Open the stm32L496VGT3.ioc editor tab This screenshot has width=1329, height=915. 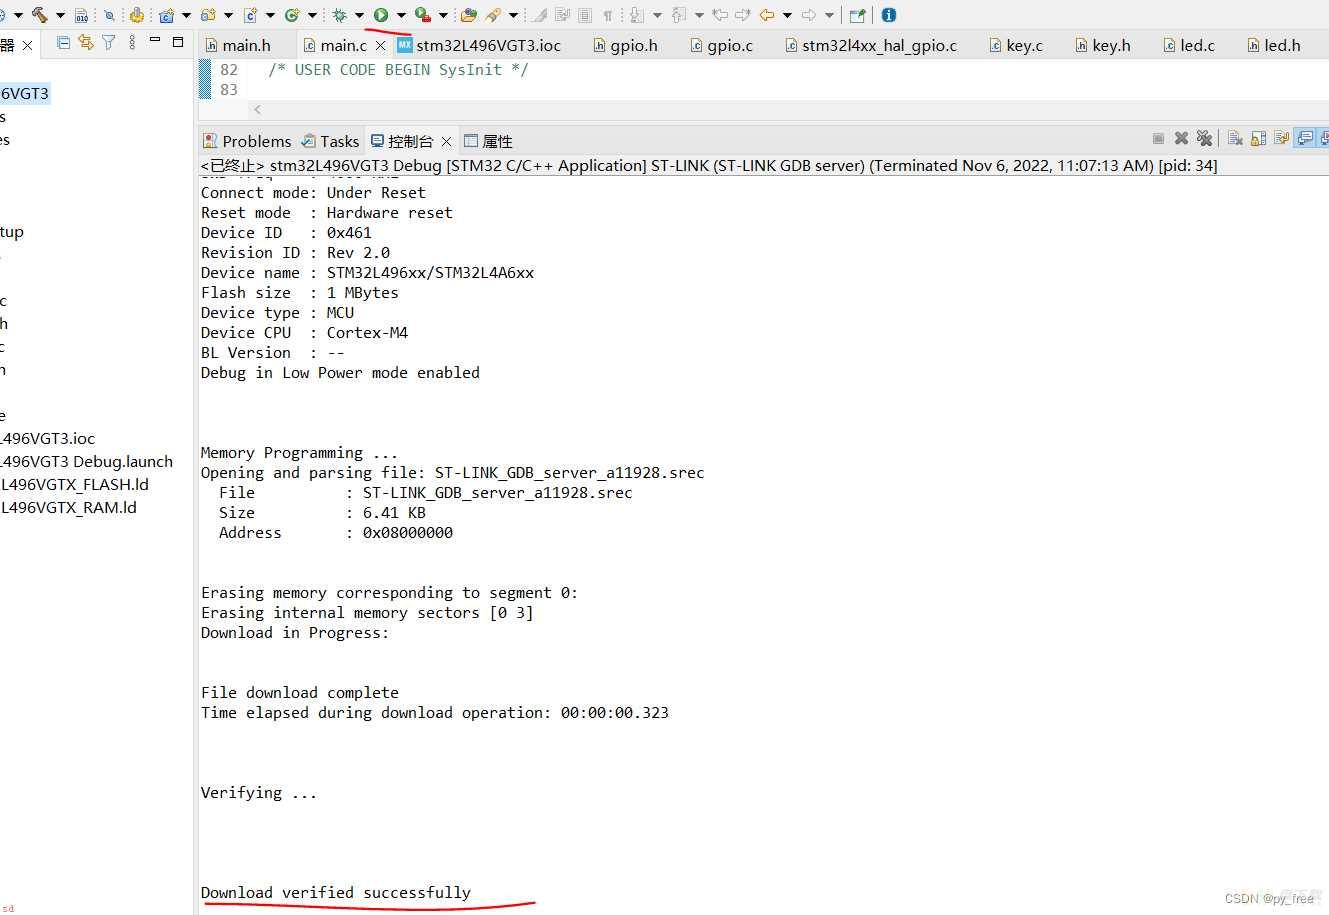click(x=479, y=45)
